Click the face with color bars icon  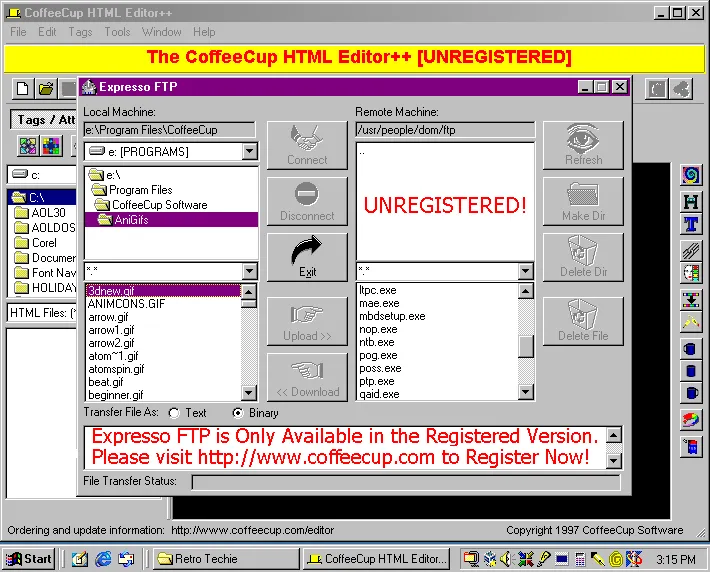pos(691,273)
